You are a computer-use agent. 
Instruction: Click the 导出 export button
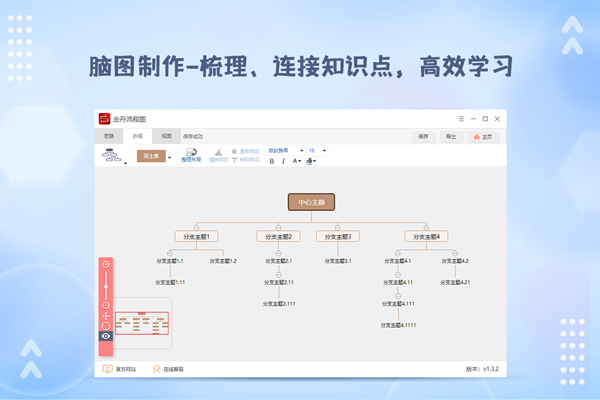click(x=451, y=135)
